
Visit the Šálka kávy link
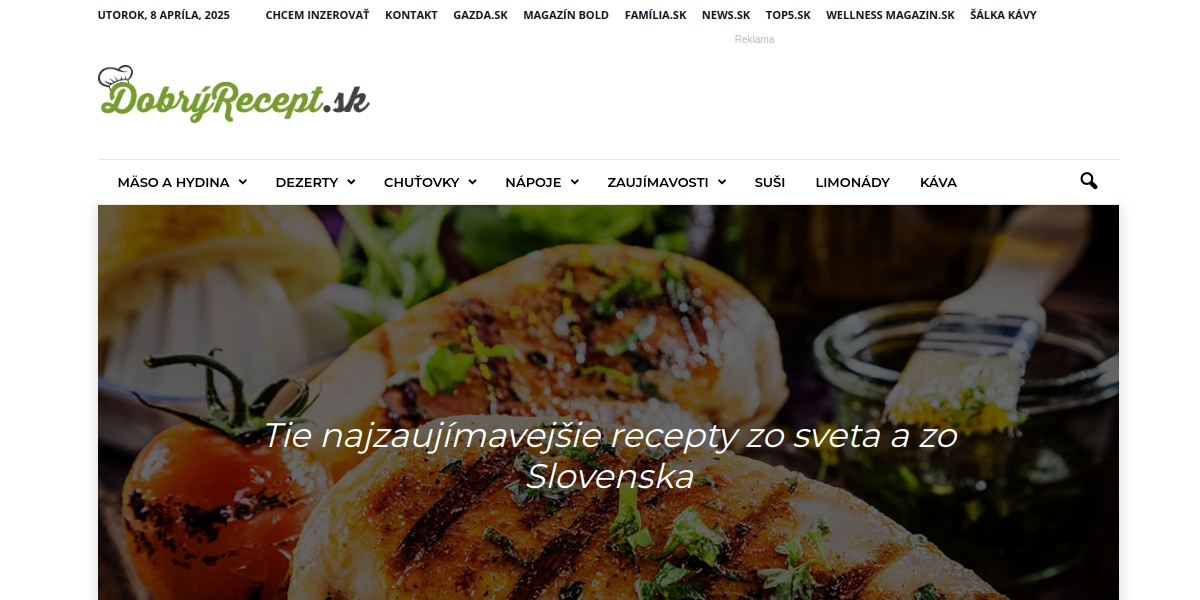(1003, 15)
